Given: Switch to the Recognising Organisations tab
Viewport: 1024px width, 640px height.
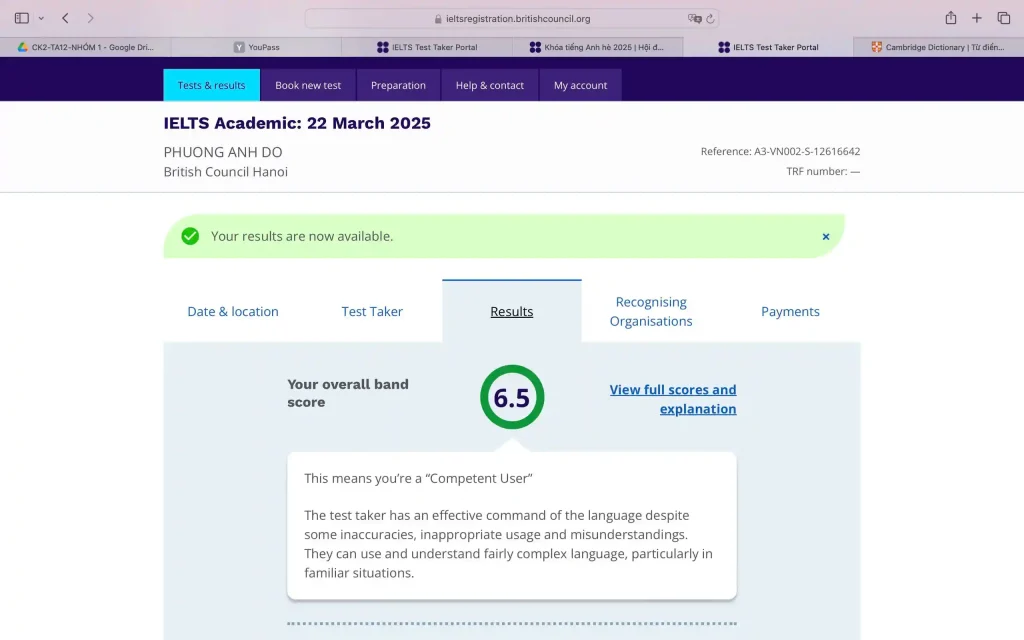Looking at the screenshot, I should click(x=651, y=311).
